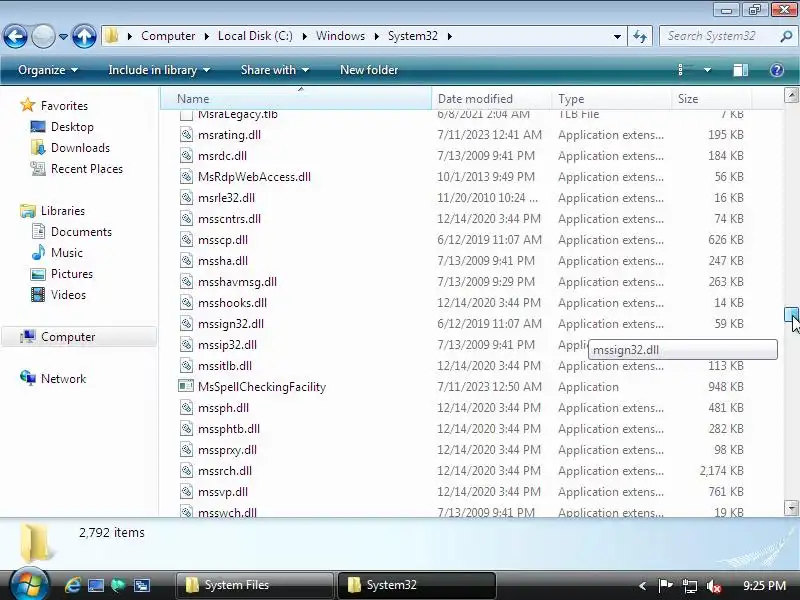Image resolution: width=800 pixels, height=600 pixels.
Task: Select the msrle32.dll file icon
Action: pos(186,197)
